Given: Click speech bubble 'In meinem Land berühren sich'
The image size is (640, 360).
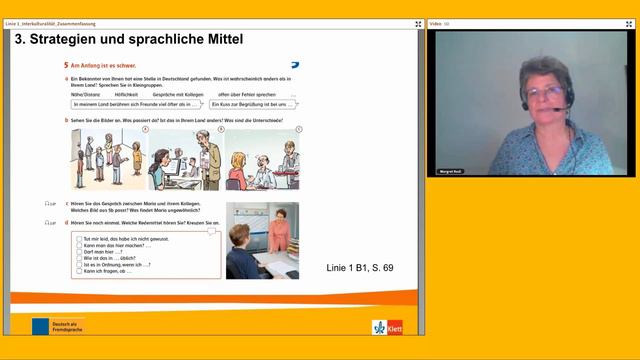Looking at the screenshot, I should [x=137, y=104].
